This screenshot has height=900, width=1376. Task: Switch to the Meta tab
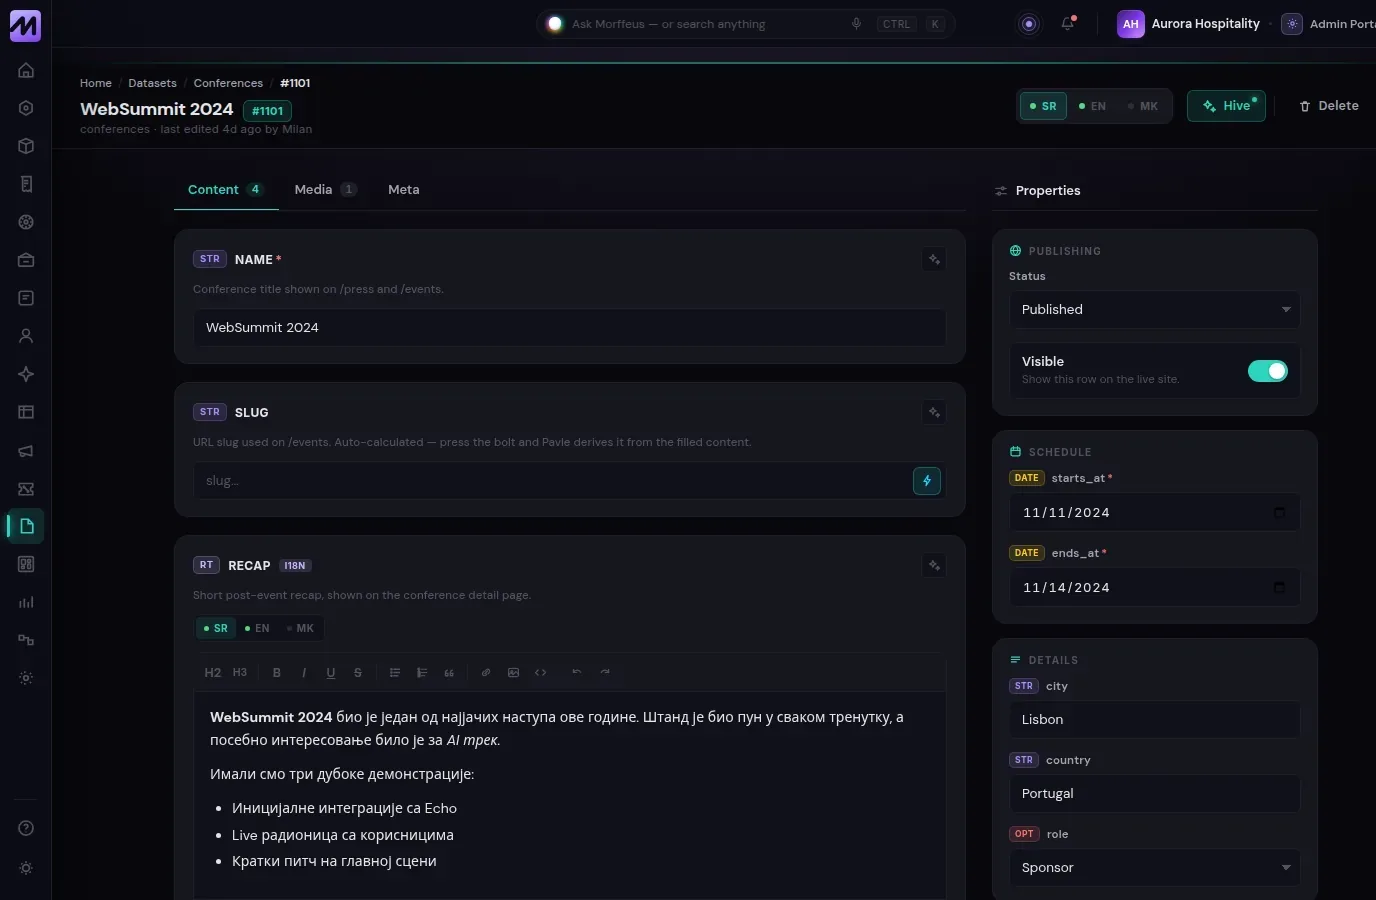(404, 190)
